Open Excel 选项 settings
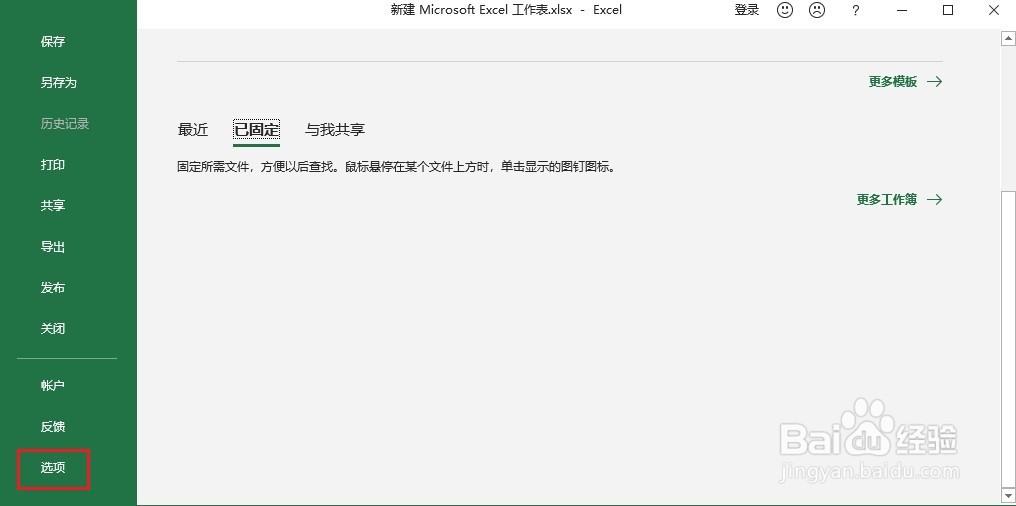1016x506 pixels. coord(52,468)
